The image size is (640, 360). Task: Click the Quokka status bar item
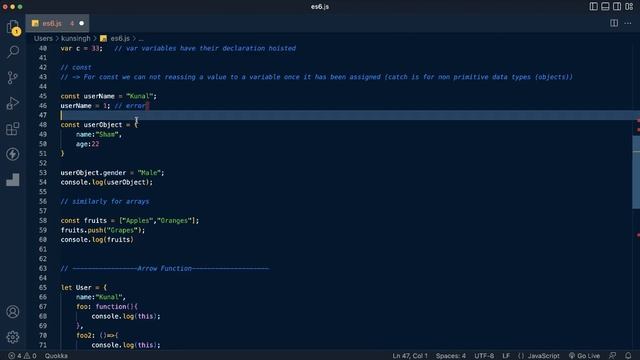pos(56,356)
